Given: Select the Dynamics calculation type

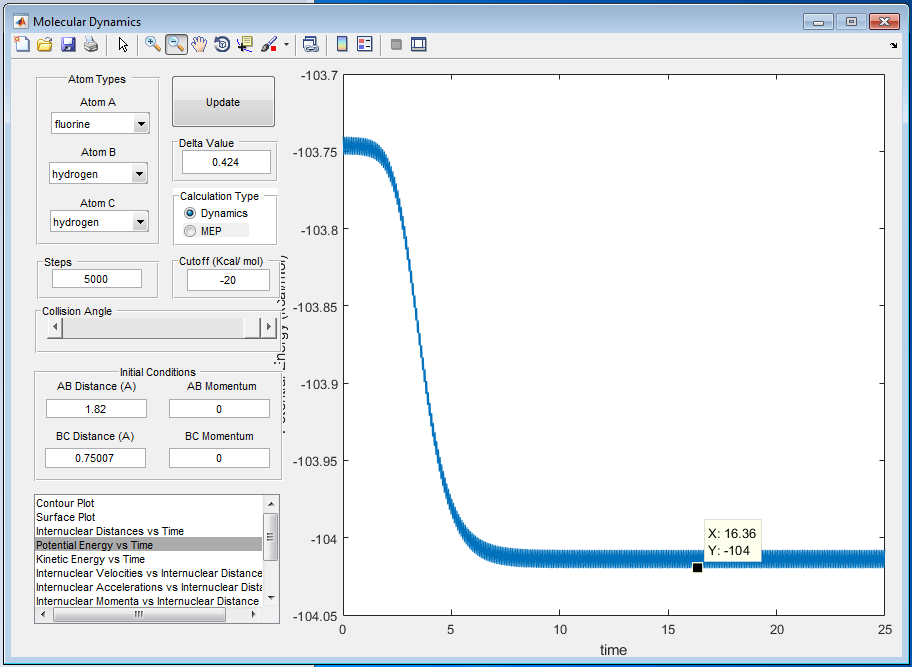Looking at the screenshot, I should [x=216, y=213].
